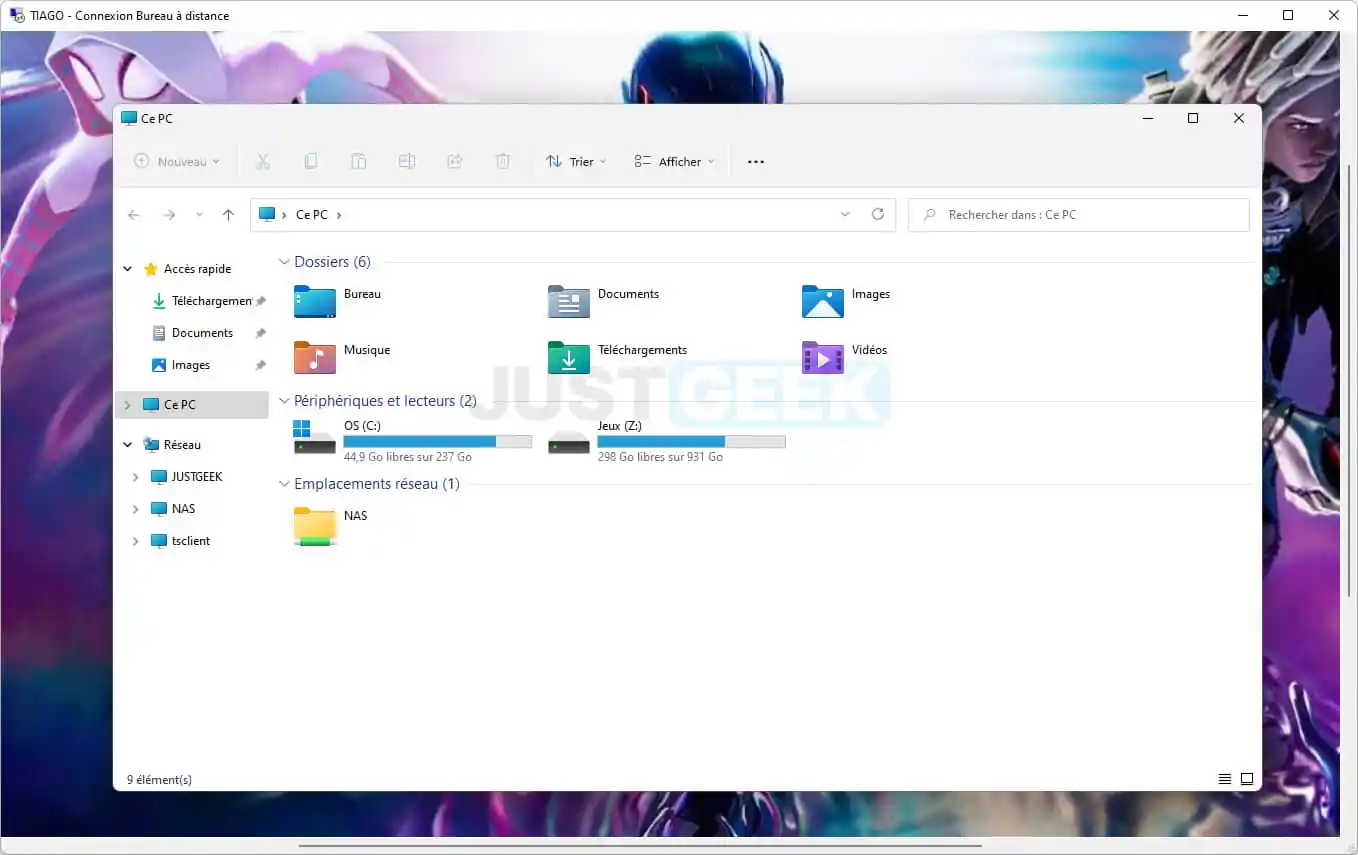Select the OS (C:) drive

(412, 440)
